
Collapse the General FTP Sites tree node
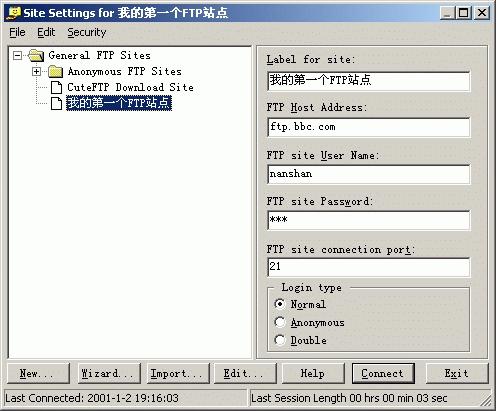[17, 55]
